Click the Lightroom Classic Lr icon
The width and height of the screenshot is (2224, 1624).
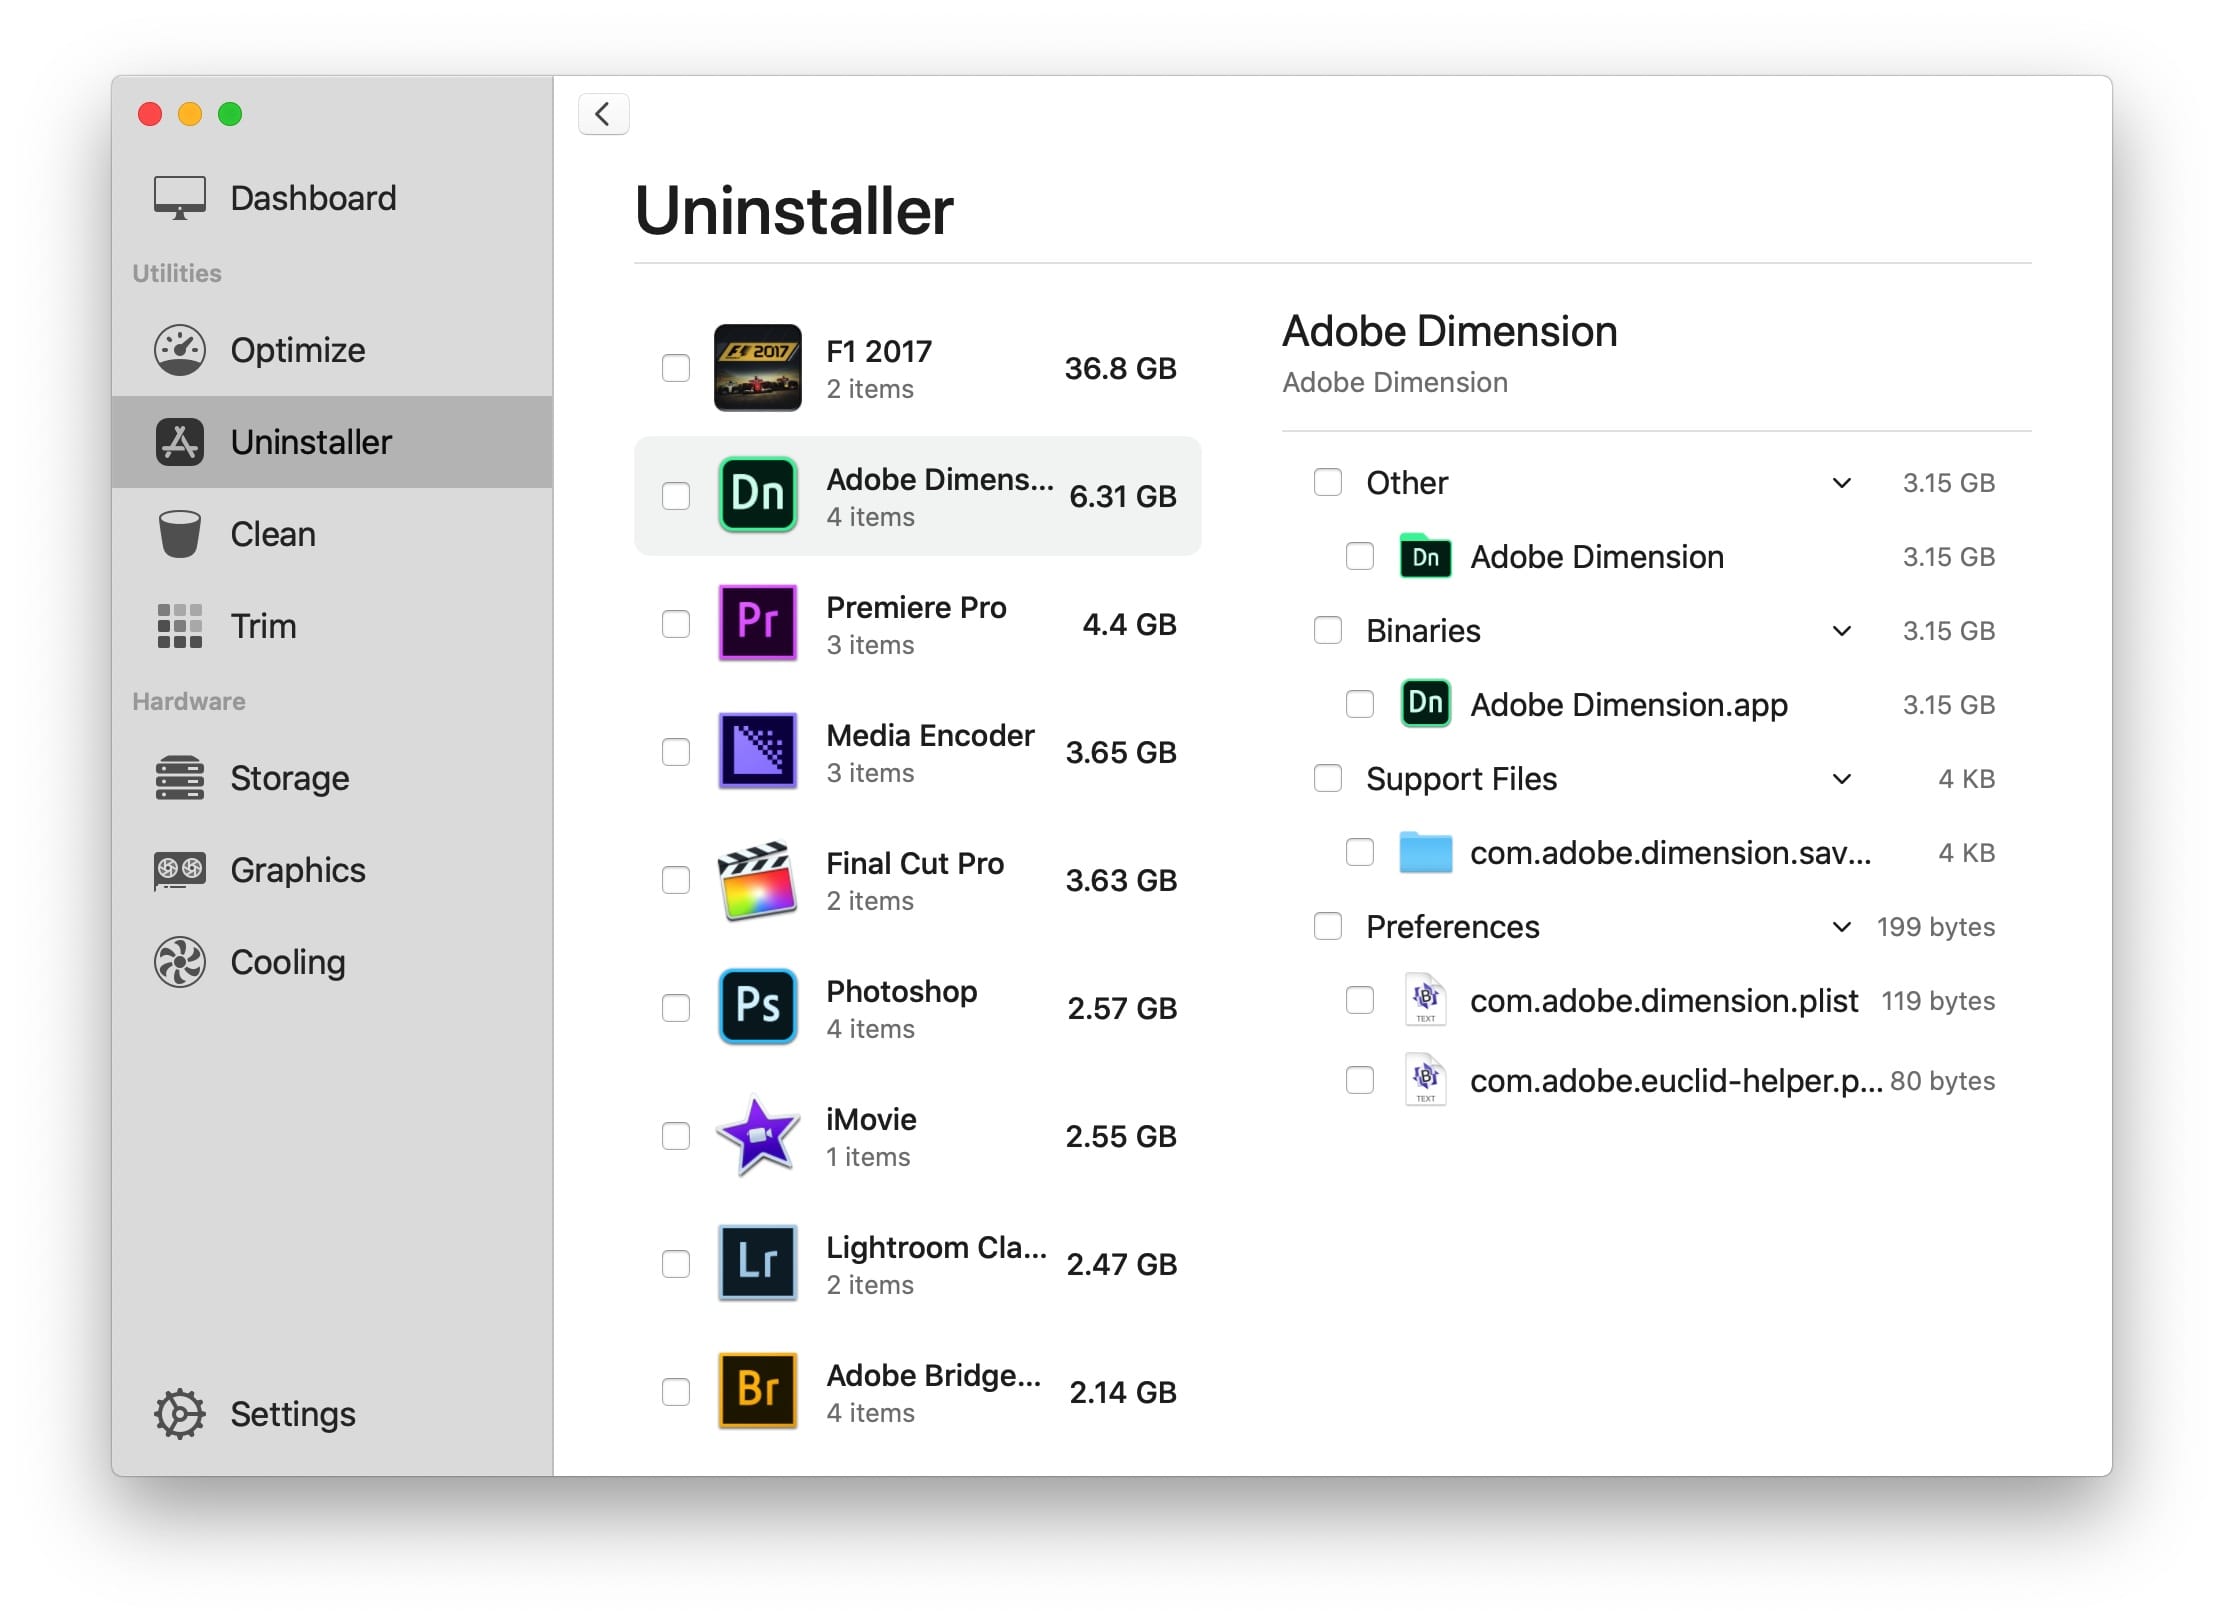(758, 1264)
